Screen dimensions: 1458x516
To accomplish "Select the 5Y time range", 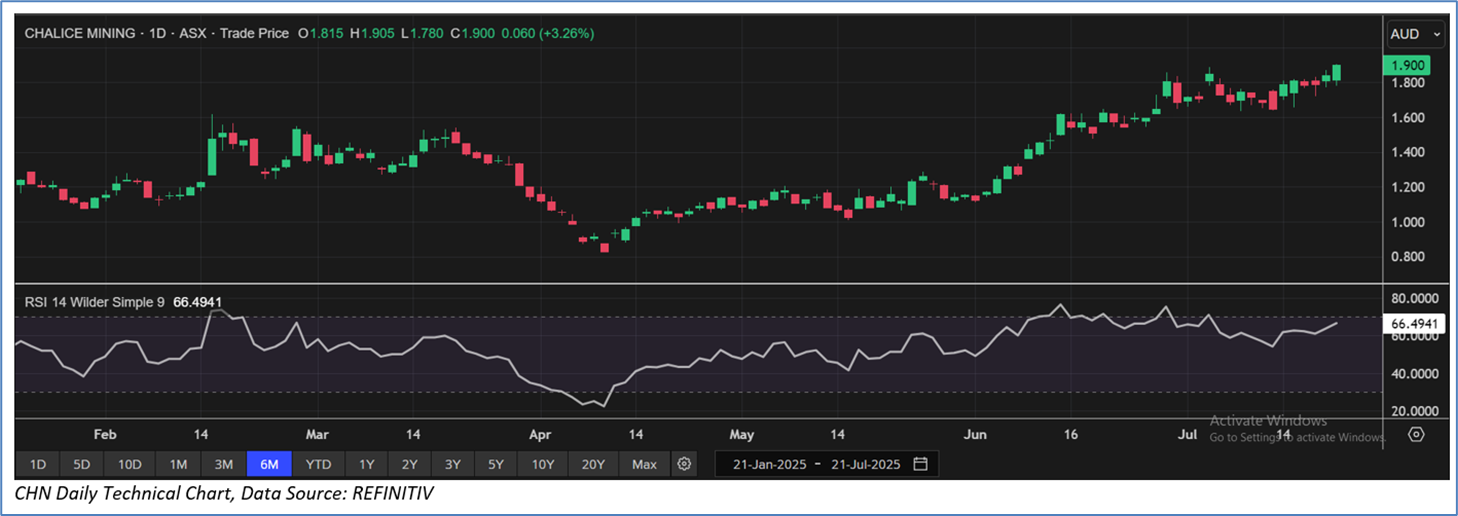I will pyautogui.click(x=497, y=464).
